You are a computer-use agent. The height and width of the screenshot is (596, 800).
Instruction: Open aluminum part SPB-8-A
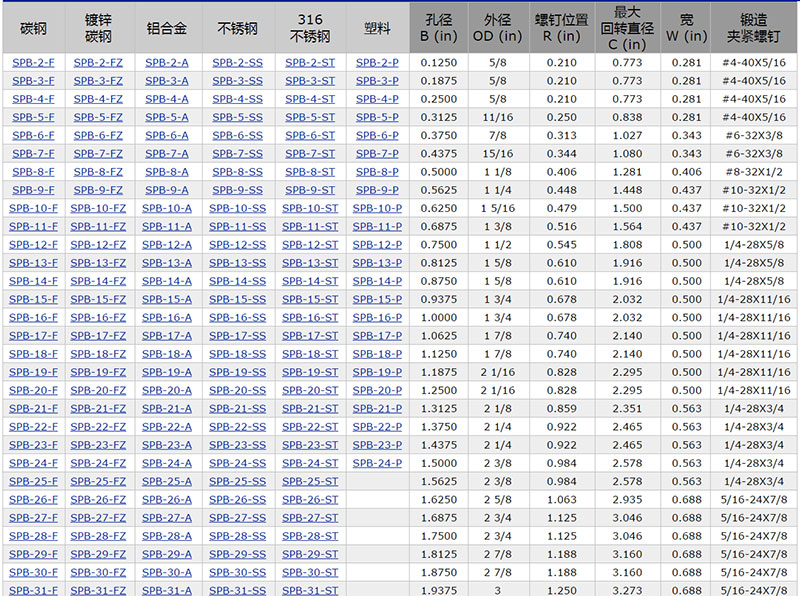166,172
